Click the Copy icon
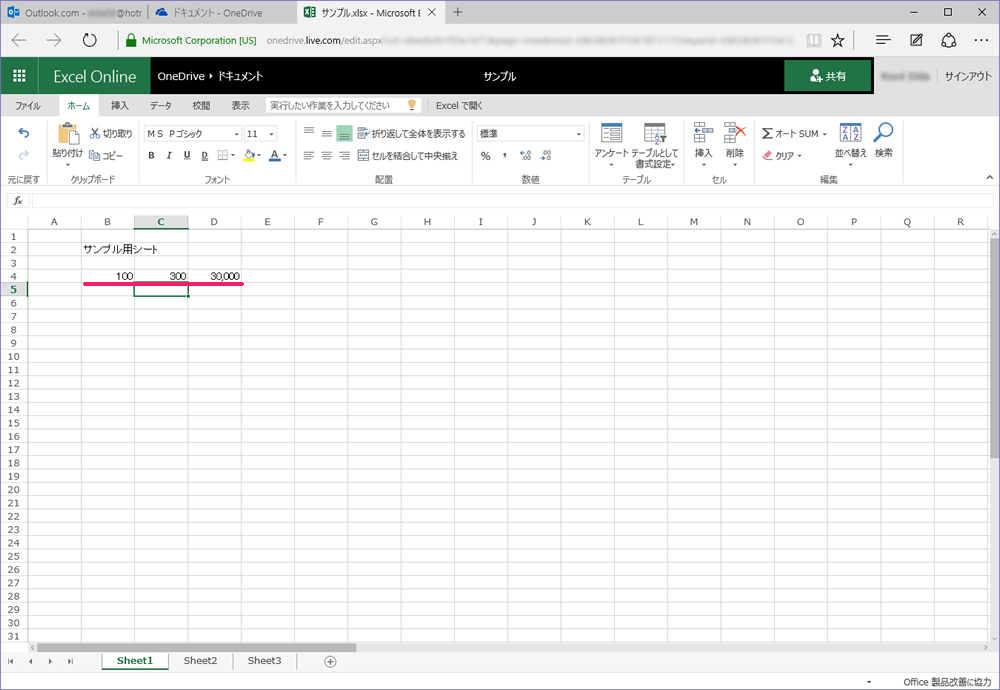 click(x=94, y=155)
